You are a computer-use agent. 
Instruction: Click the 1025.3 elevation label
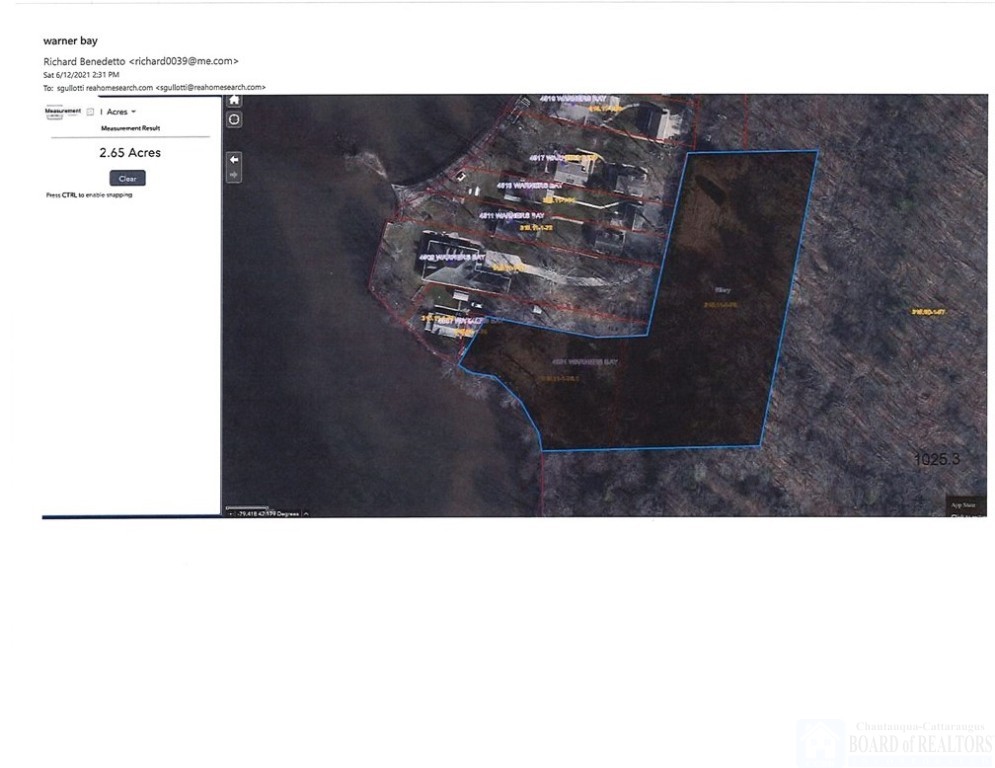[x=937, y=459]
